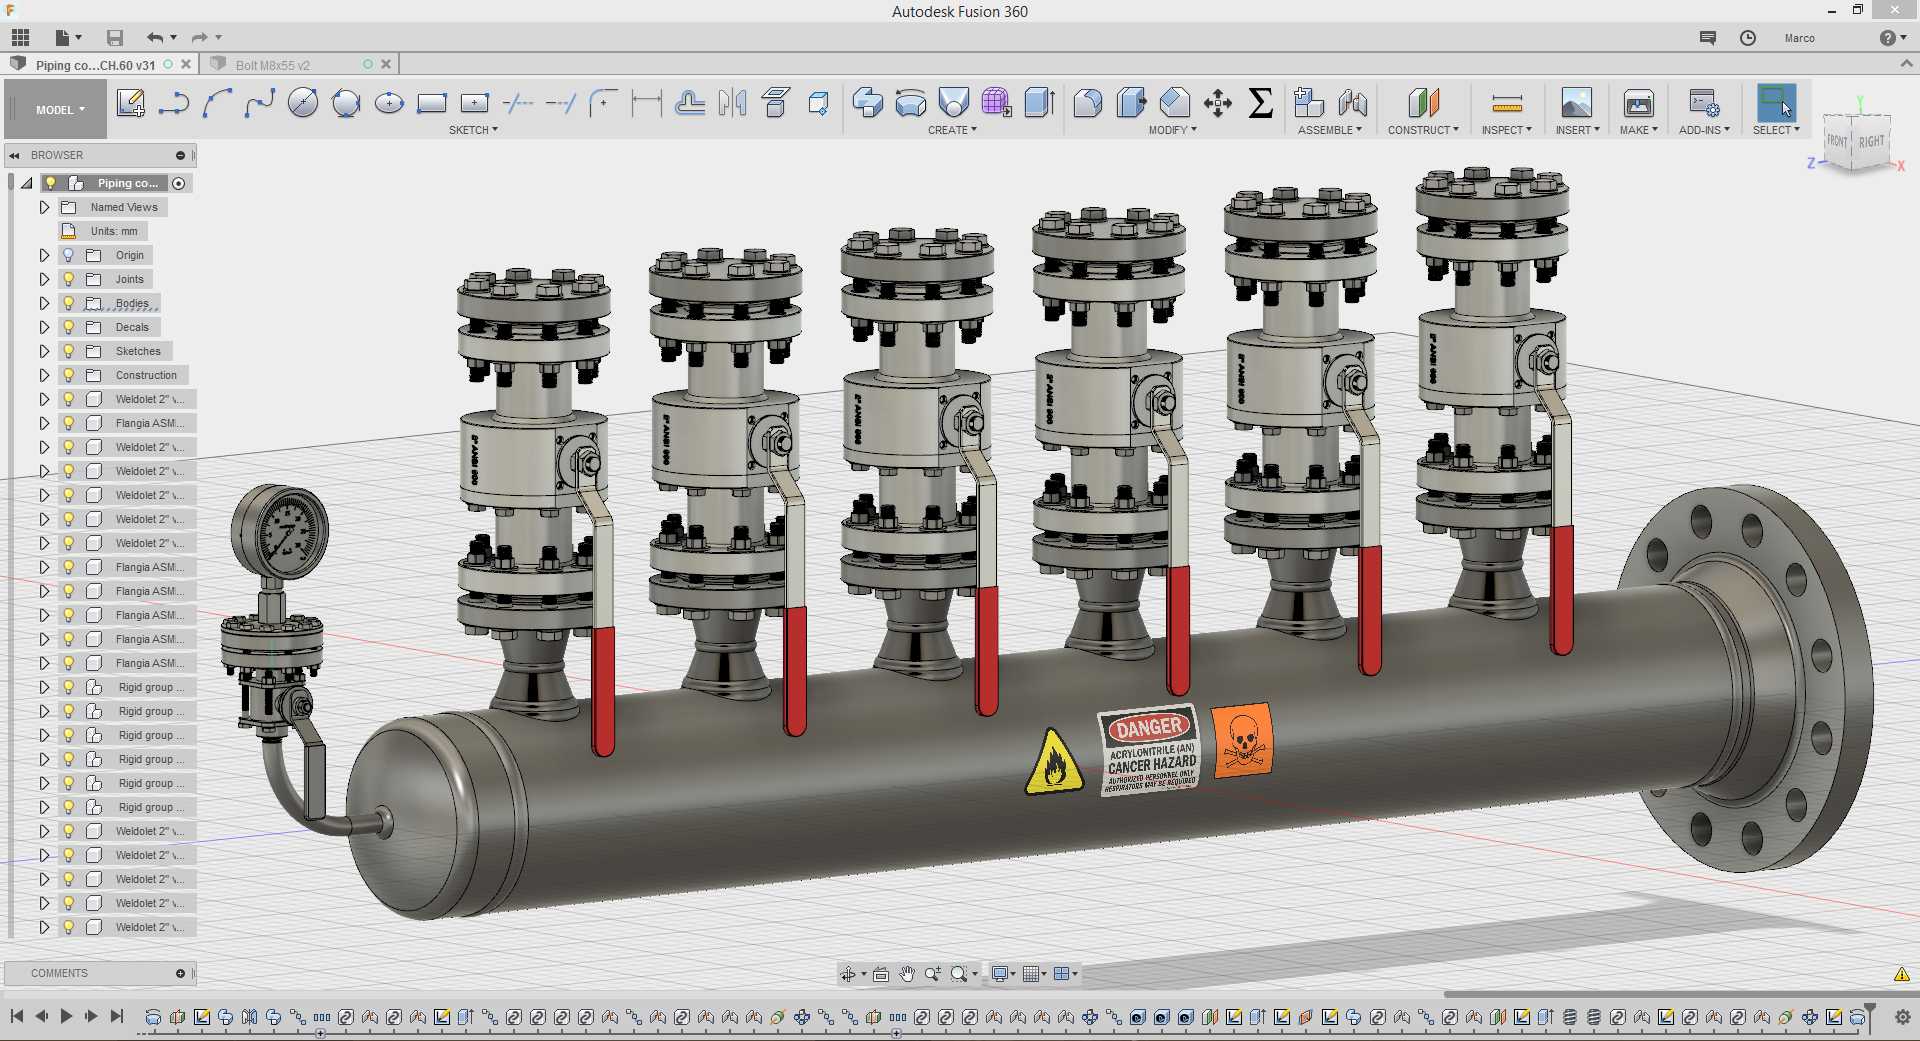Open the Marco user account menu
This screenshot has width=1920, height=1041.
coord(1799,38)
